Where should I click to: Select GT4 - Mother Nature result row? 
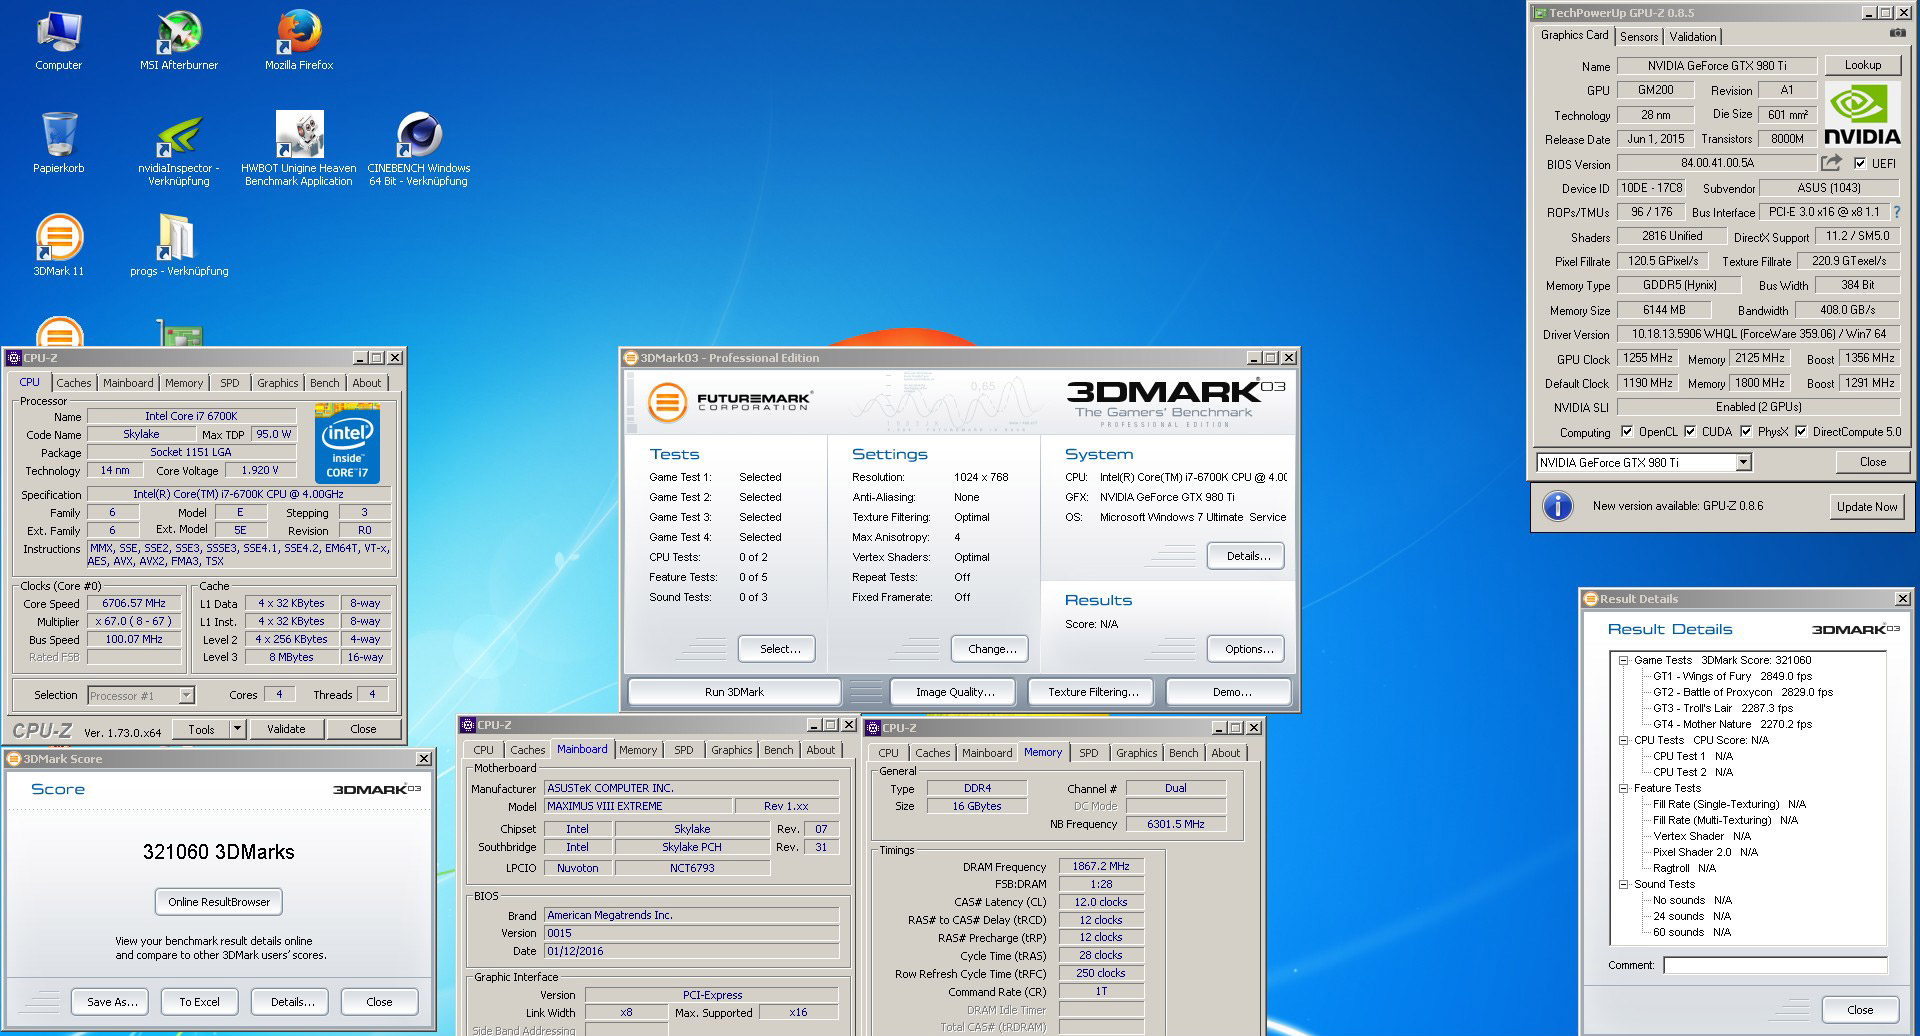pos(1732,724)
